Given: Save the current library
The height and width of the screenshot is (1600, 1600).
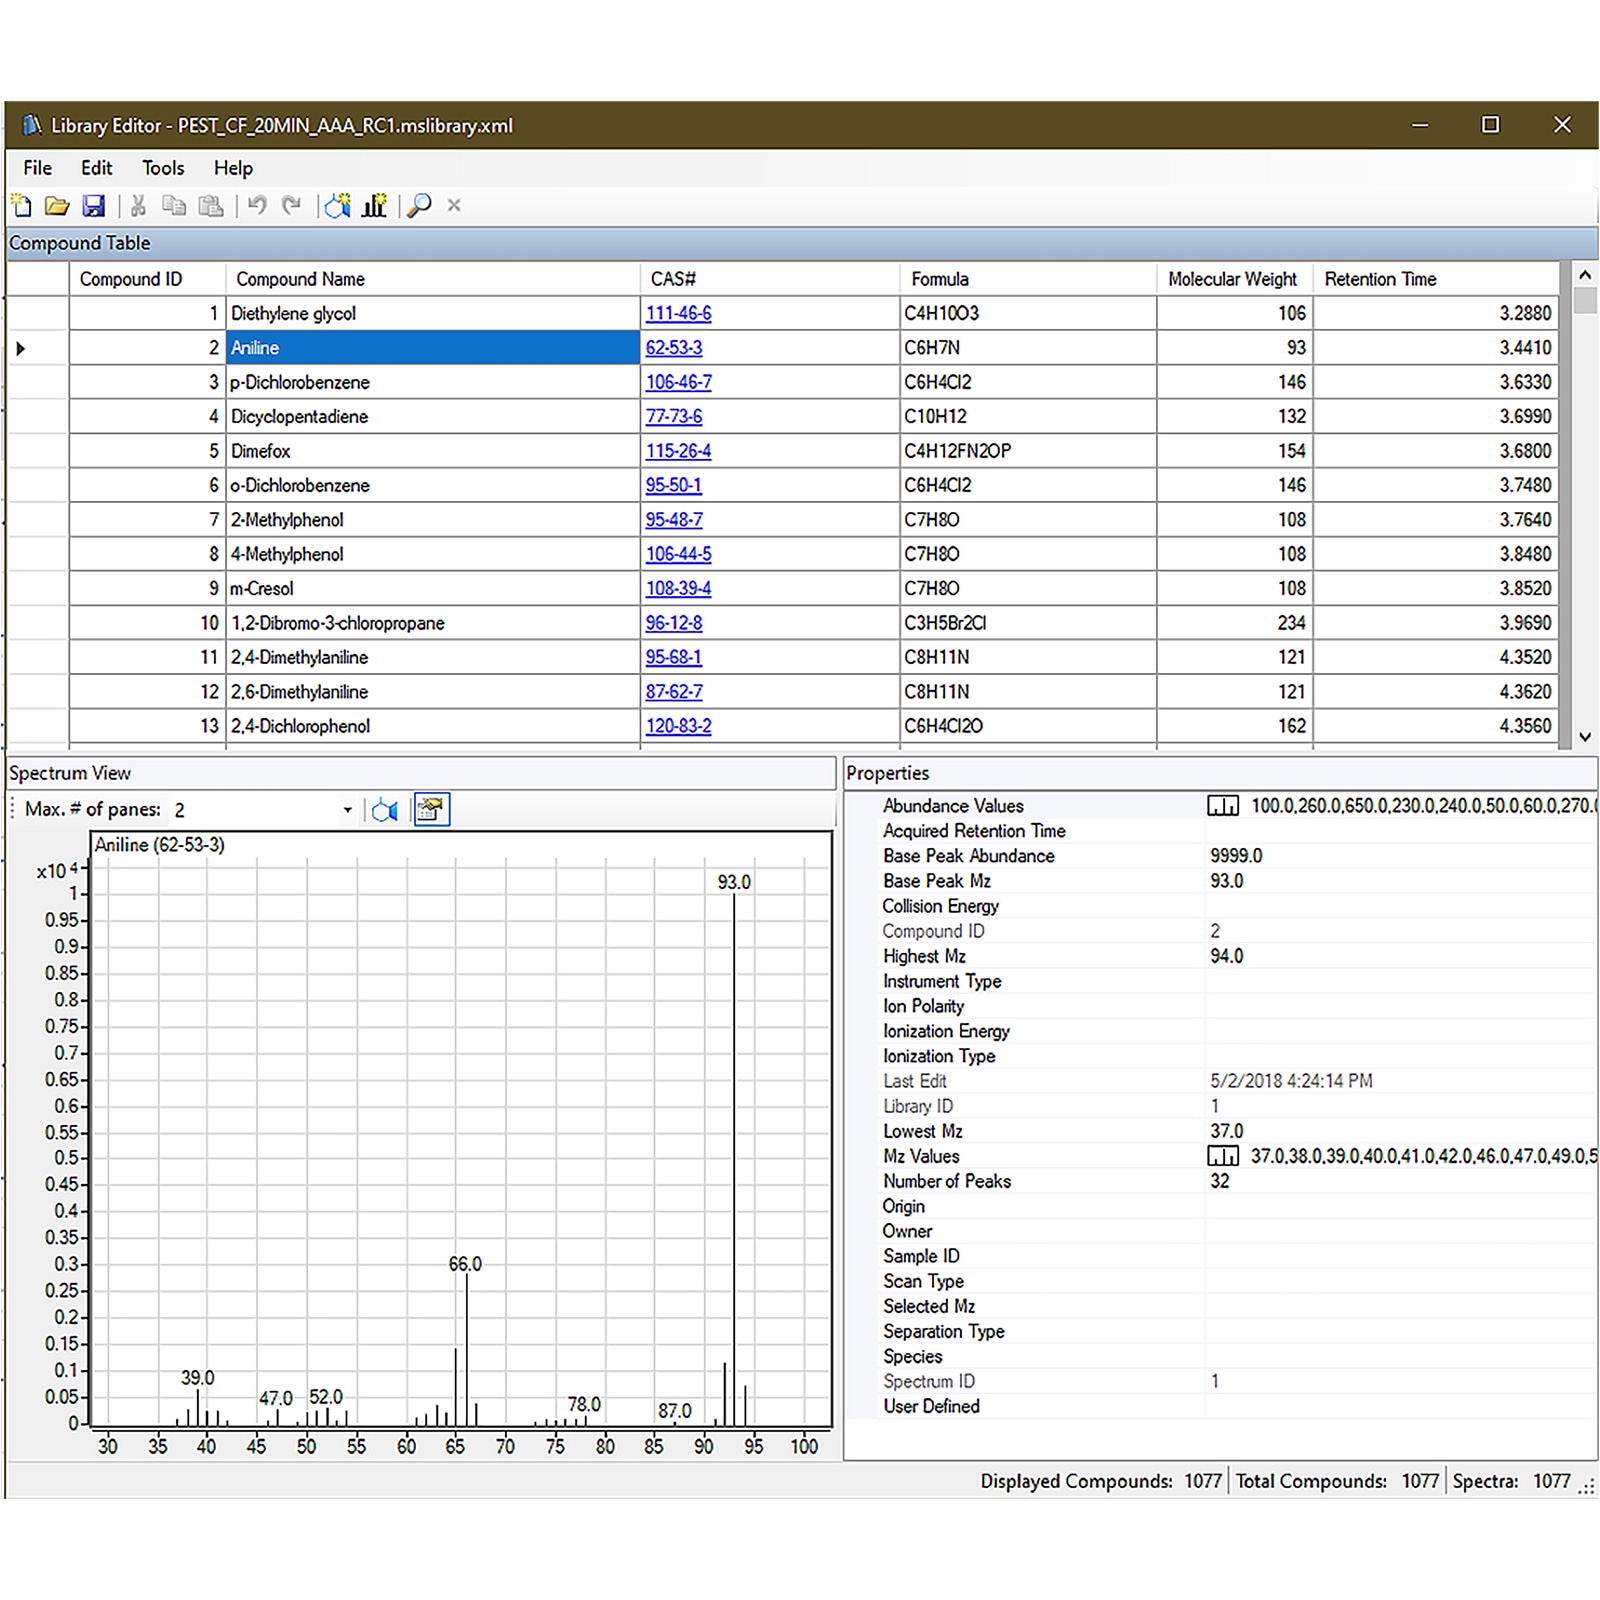Looking at the screenshot, I should click(x=94, y=205).
